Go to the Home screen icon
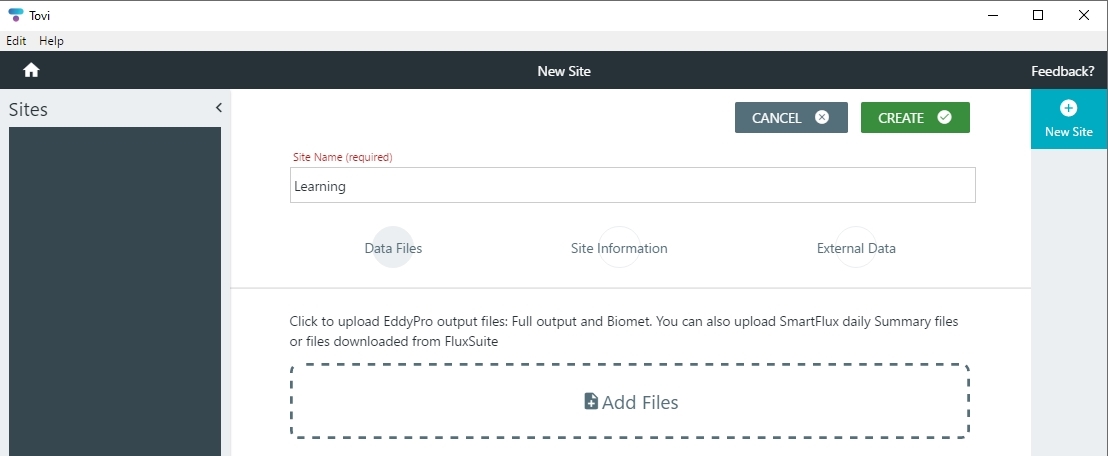 click(31, 70)
